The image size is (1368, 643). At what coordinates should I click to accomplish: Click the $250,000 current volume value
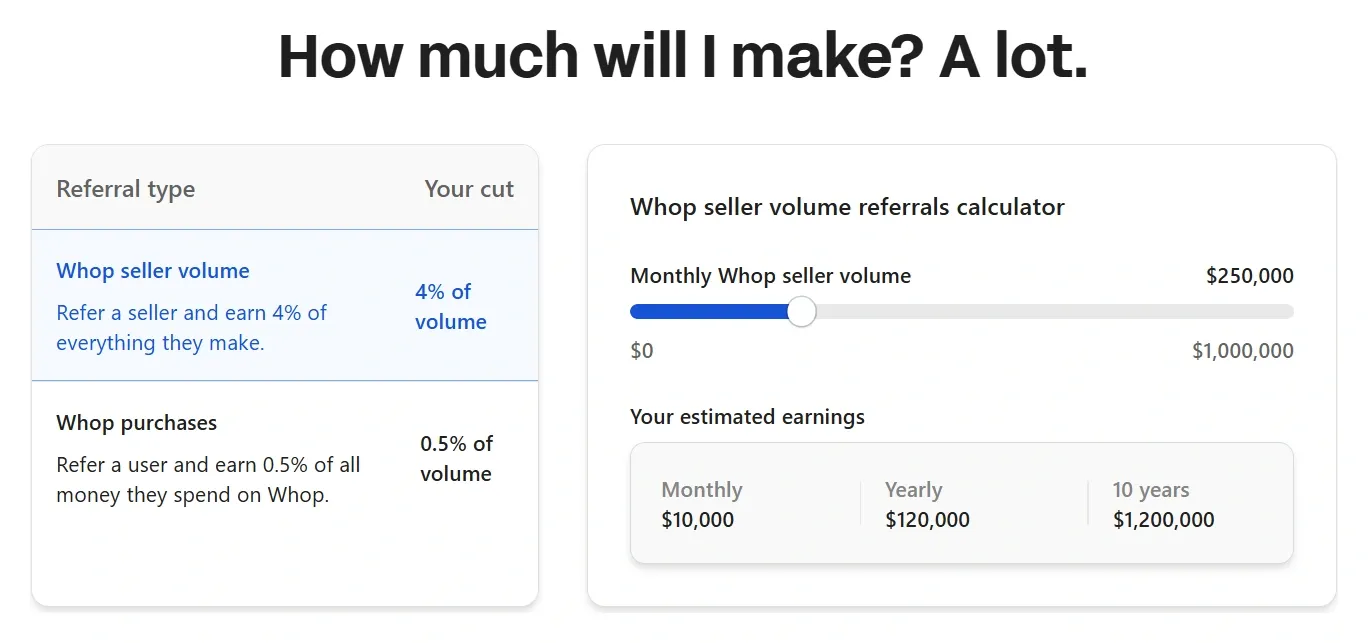click(x=1249, y=276)
